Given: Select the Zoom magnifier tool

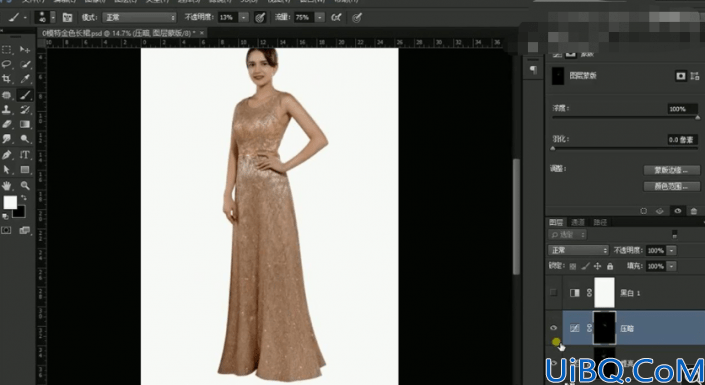Looking at the screenshot, I should click(x=25, y=185).
